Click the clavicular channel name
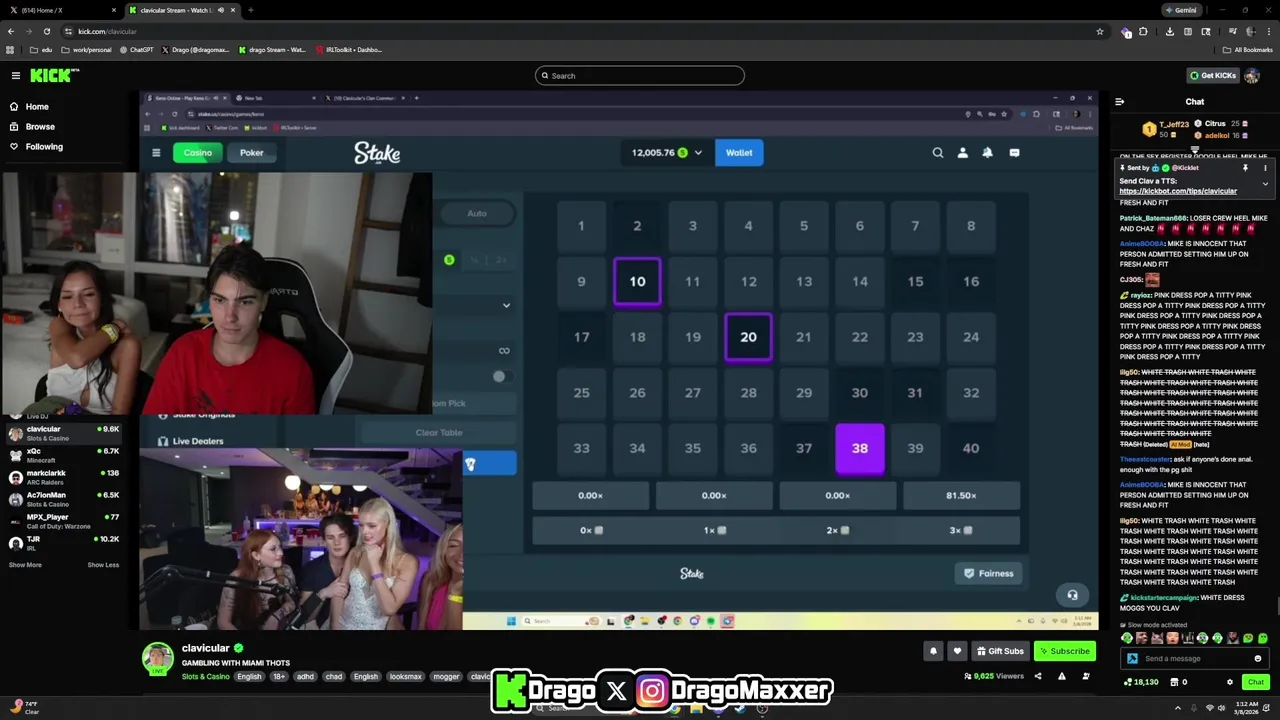This screenshot has height=720, width=1280. 206,648
